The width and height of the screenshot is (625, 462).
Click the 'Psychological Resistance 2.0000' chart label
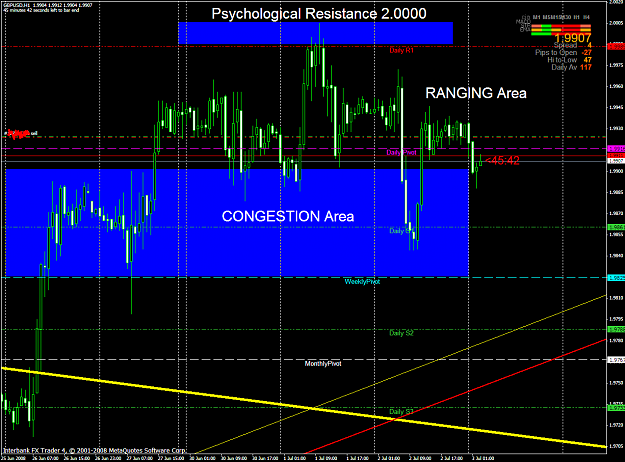click(319, 14)
